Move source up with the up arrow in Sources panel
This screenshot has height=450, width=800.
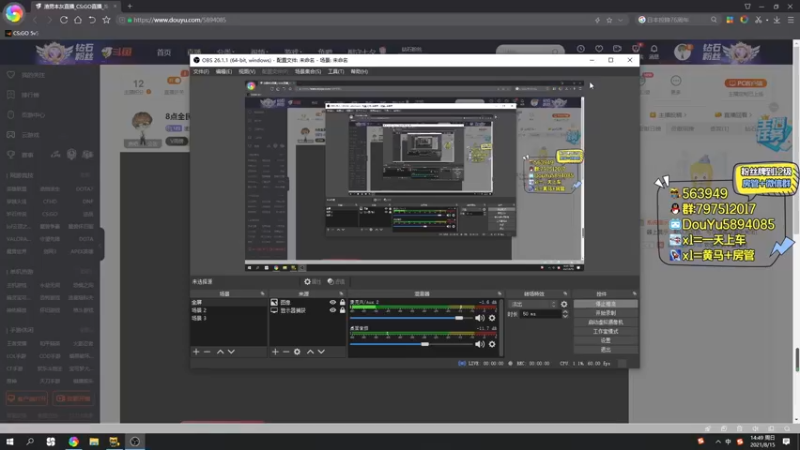click(310, 352)
